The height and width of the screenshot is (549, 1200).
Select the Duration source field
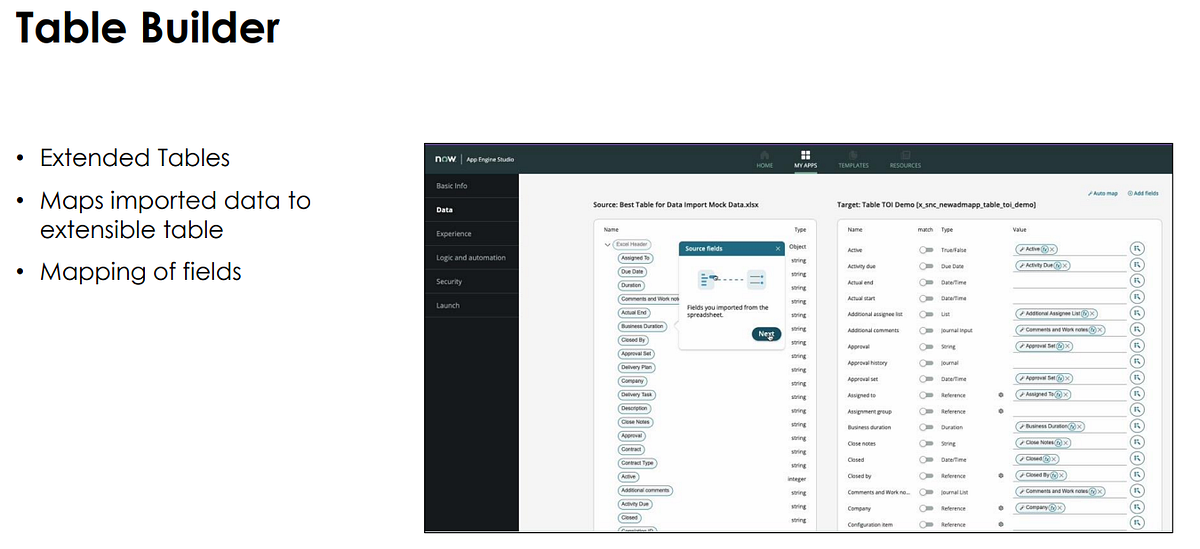point(631,285)
